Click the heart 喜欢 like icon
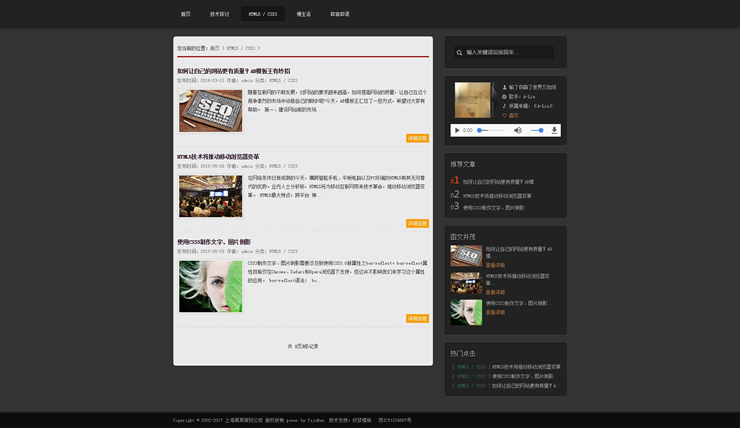 coord(505,115)
